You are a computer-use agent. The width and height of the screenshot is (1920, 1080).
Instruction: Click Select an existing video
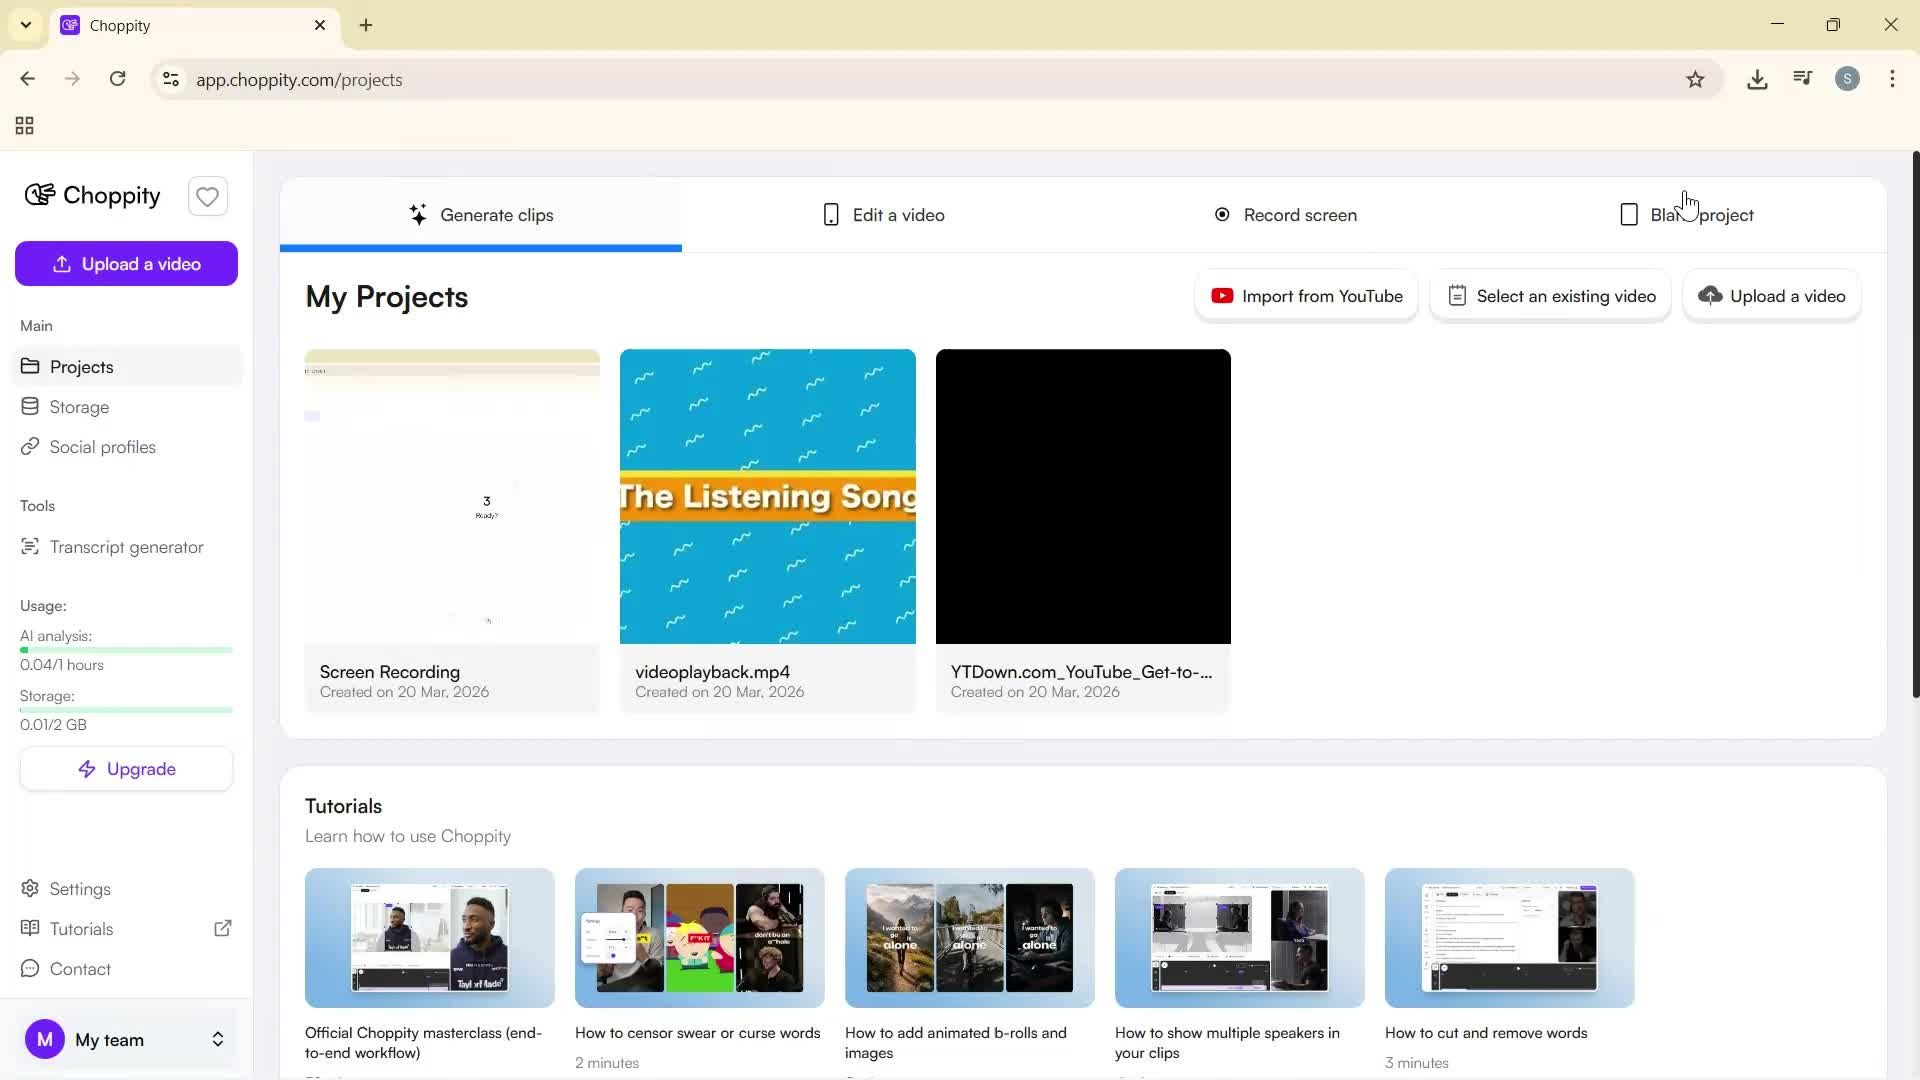[x=1549, y=295]
